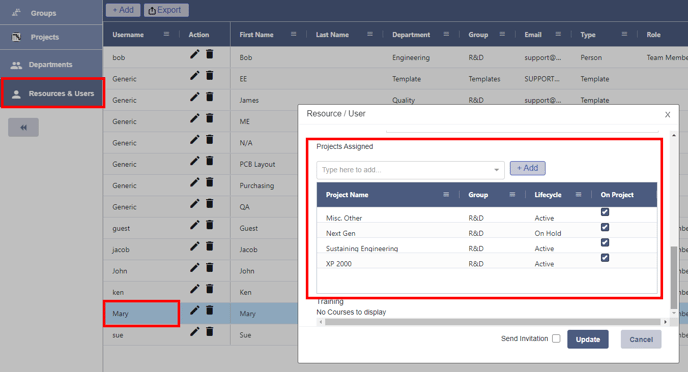Edit the John user row
The width and height of the screenshot is (688, 372).
[x=194, y=268]
